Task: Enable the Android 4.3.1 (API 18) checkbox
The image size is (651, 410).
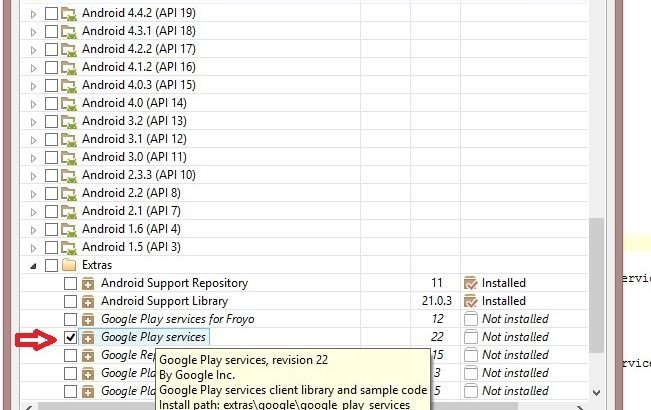Action: [x=51, y=31]
